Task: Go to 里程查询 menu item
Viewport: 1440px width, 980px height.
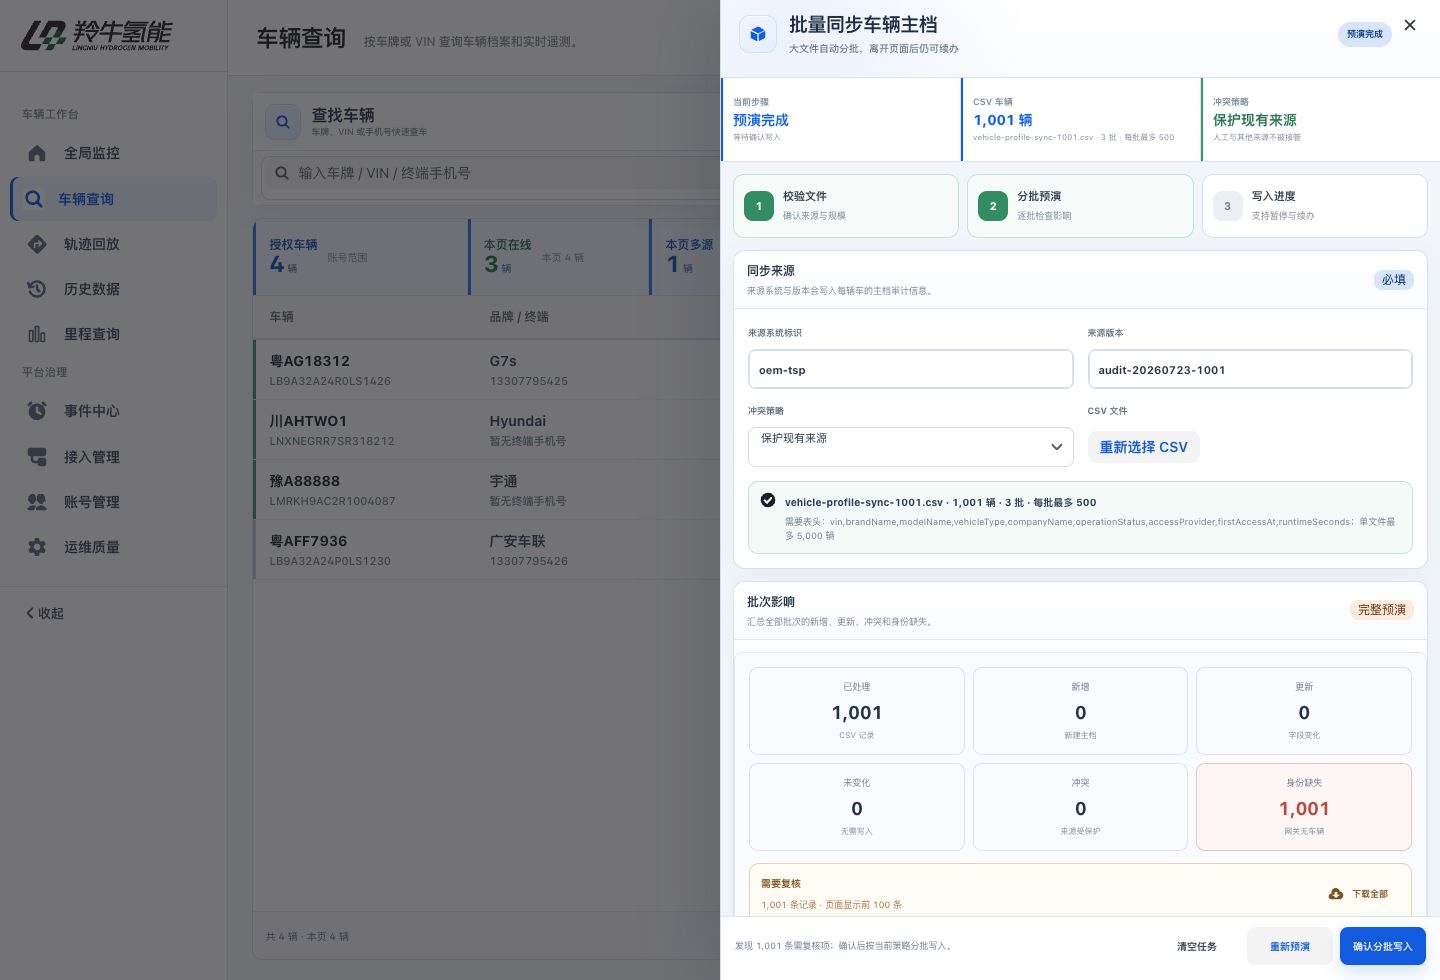Action: (x=114, y=334)
